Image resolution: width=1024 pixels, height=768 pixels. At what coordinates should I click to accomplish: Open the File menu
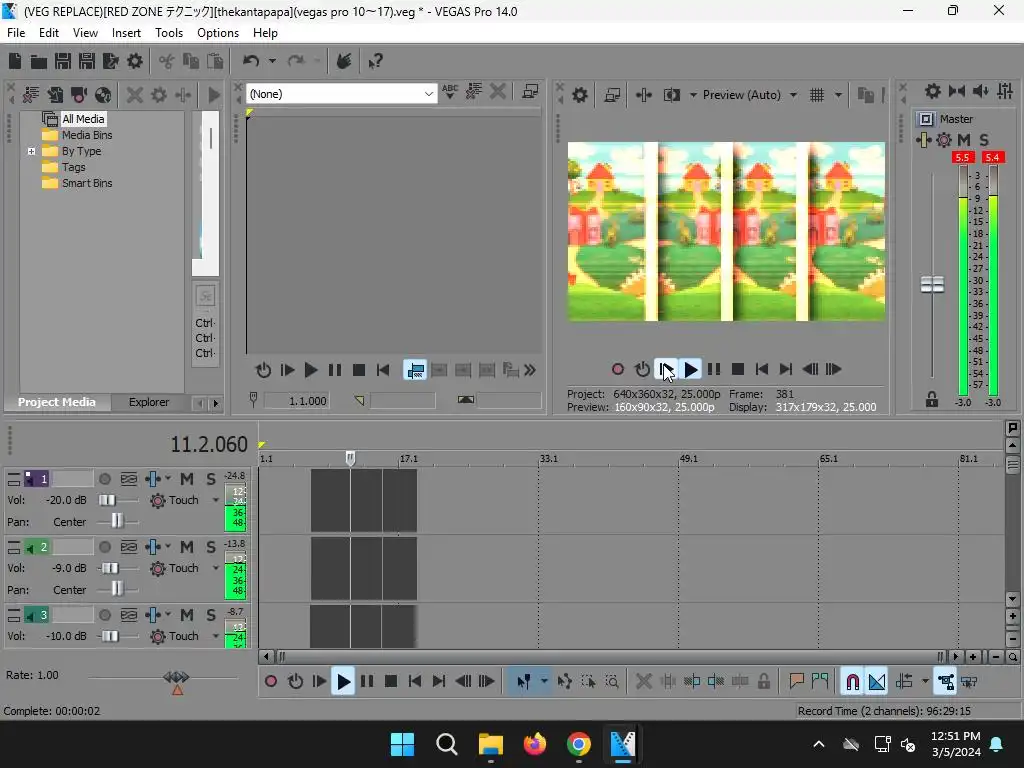click(x=16, y=33)
